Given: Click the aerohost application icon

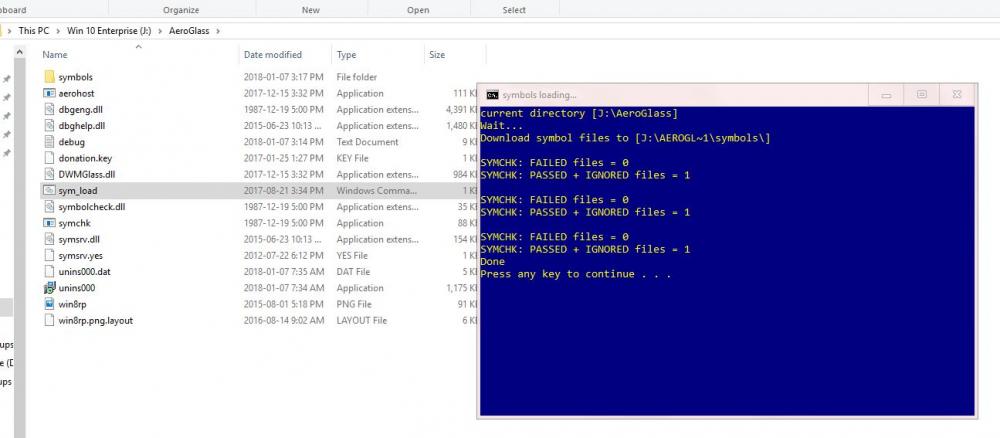Looking at the screenshot, I should pyautogui.click(x=50, y=93).
